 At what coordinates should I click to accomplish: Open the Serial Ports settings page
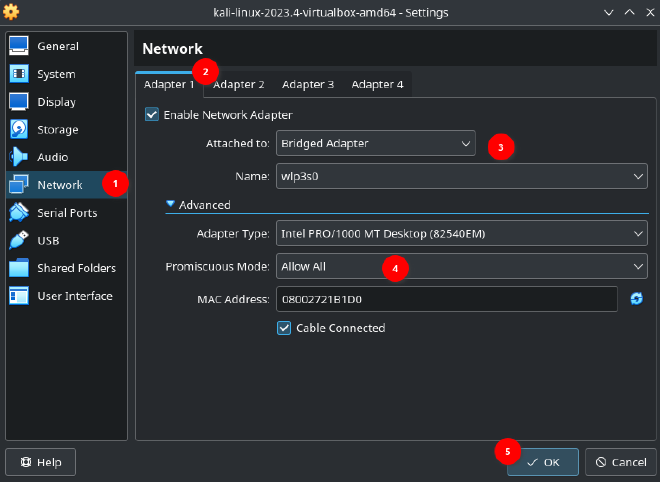pos(67,213)
